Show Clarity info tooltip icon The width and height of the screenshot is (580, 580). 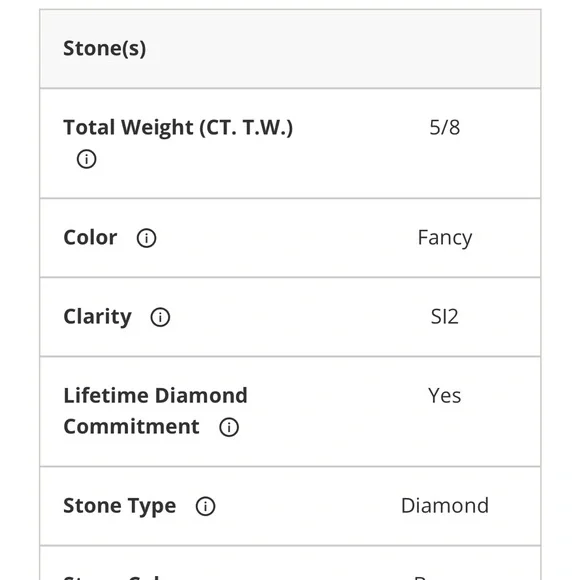click(160, 317)
